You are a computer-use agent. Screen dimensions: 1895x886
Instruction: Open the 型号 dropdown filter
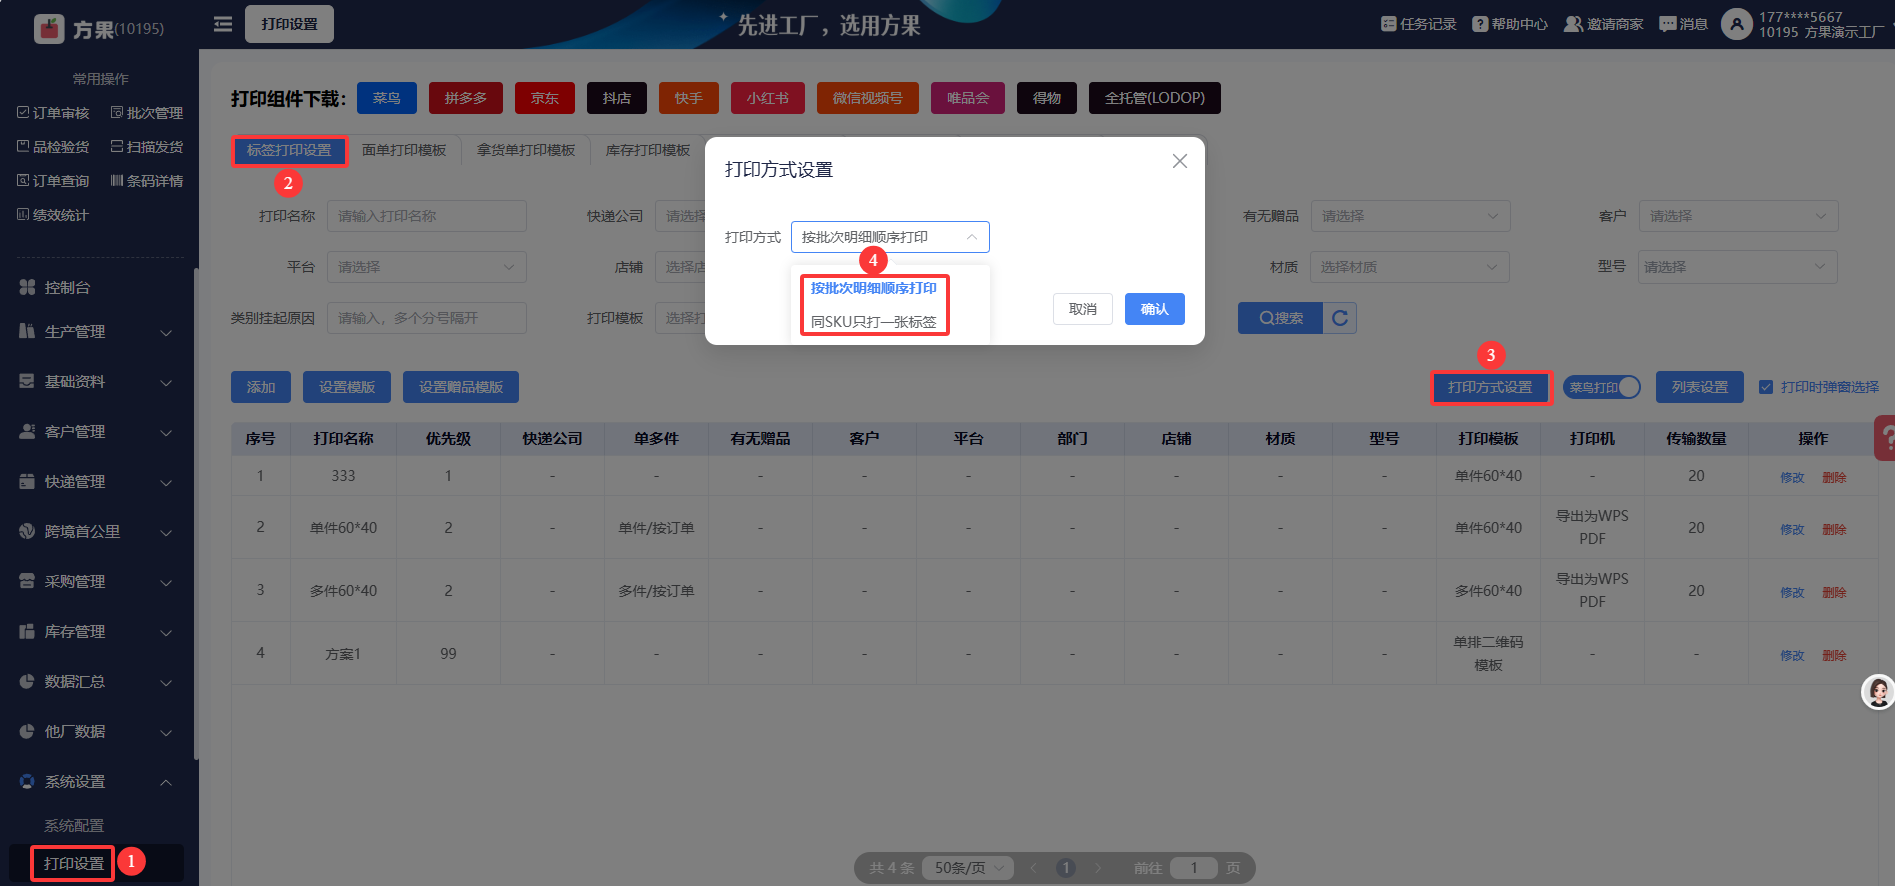coord(1738,267)
